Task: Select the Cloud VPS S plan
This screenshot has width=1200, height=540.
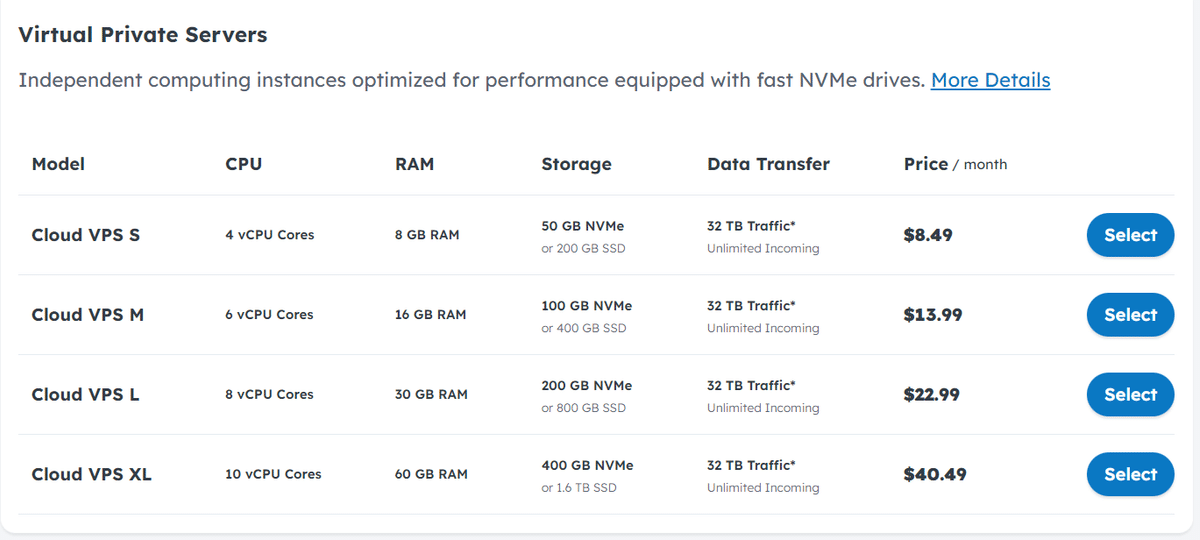Action: coord(1130,235)
